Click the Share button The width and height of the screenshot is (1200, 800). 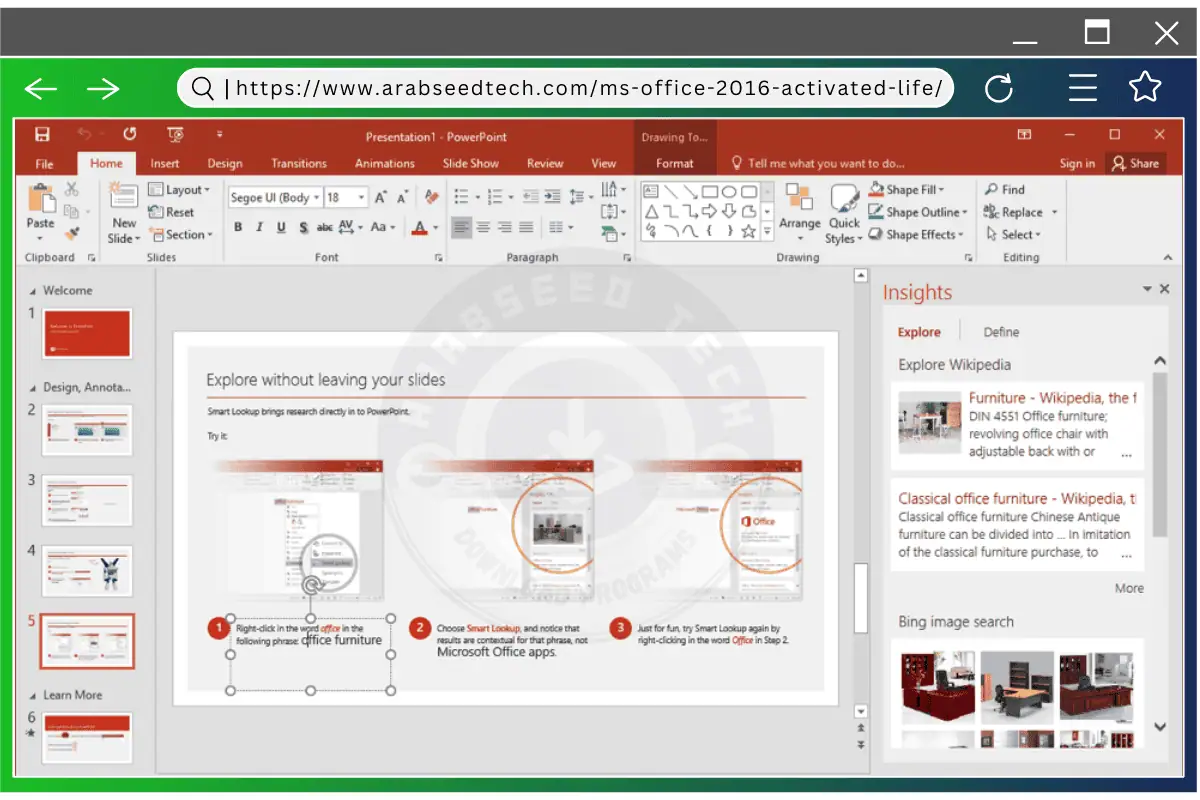(x=1136, y=162)
